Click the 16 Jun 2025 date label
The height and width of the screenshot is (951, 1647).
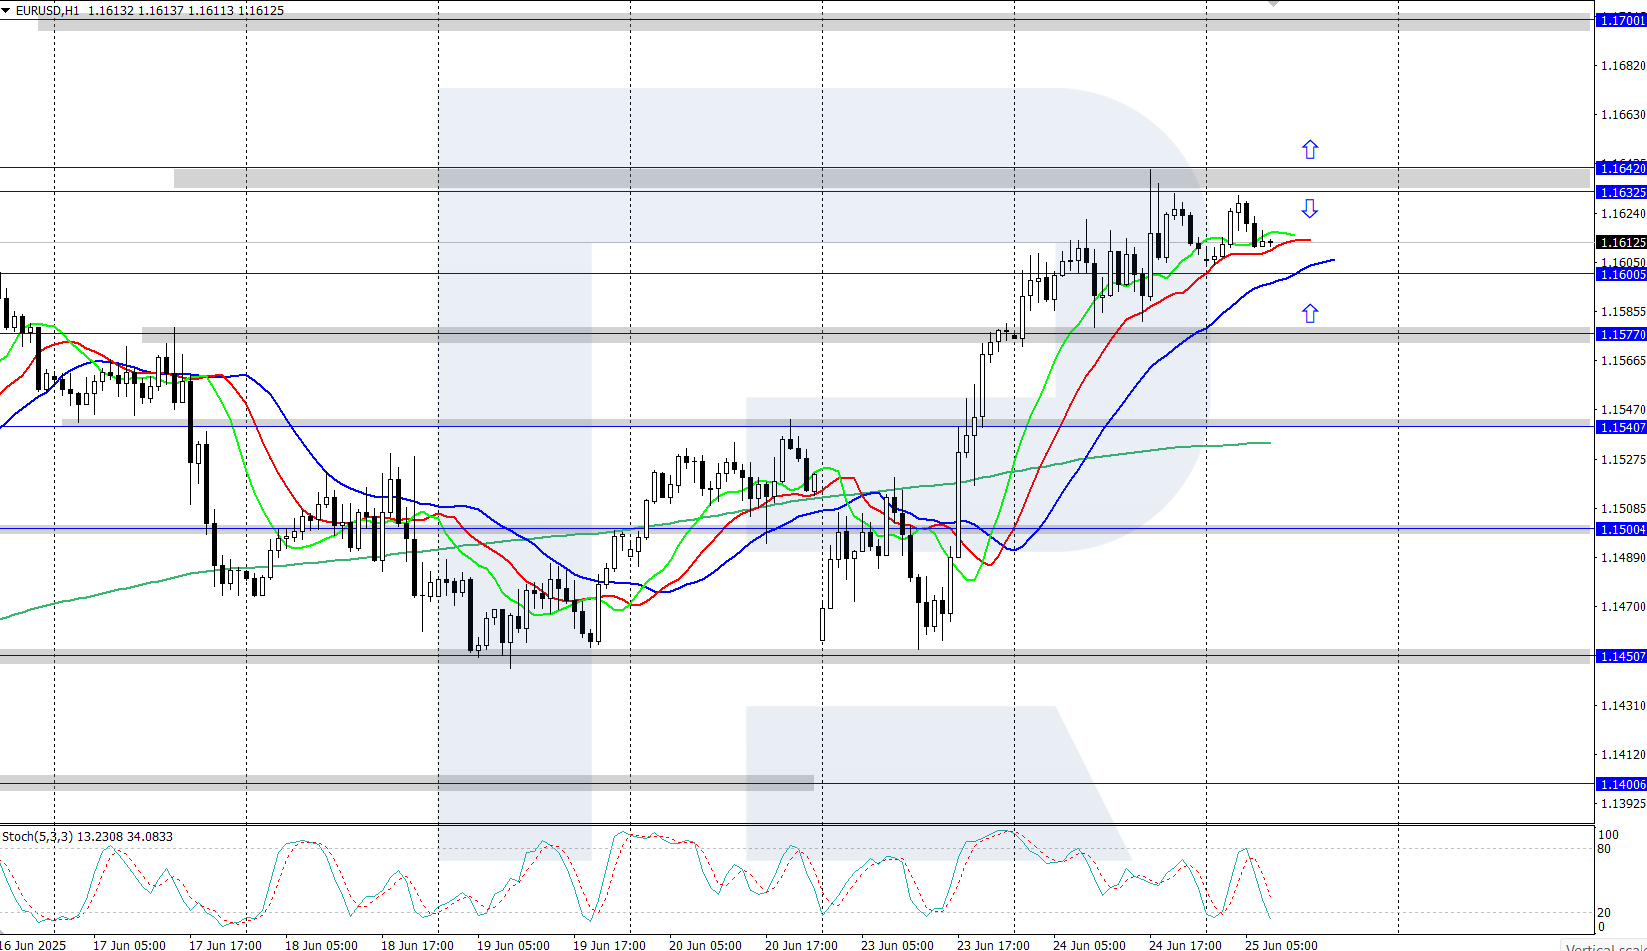click(33, 945)
